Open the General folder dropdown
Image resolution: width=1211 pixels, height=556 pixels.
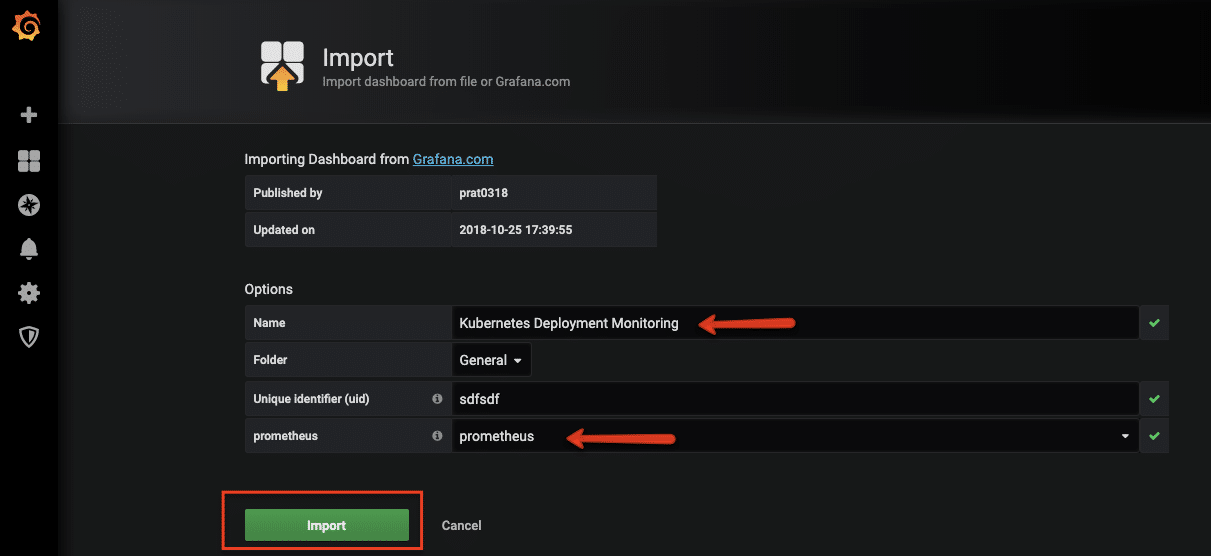[x=491, y=360]
